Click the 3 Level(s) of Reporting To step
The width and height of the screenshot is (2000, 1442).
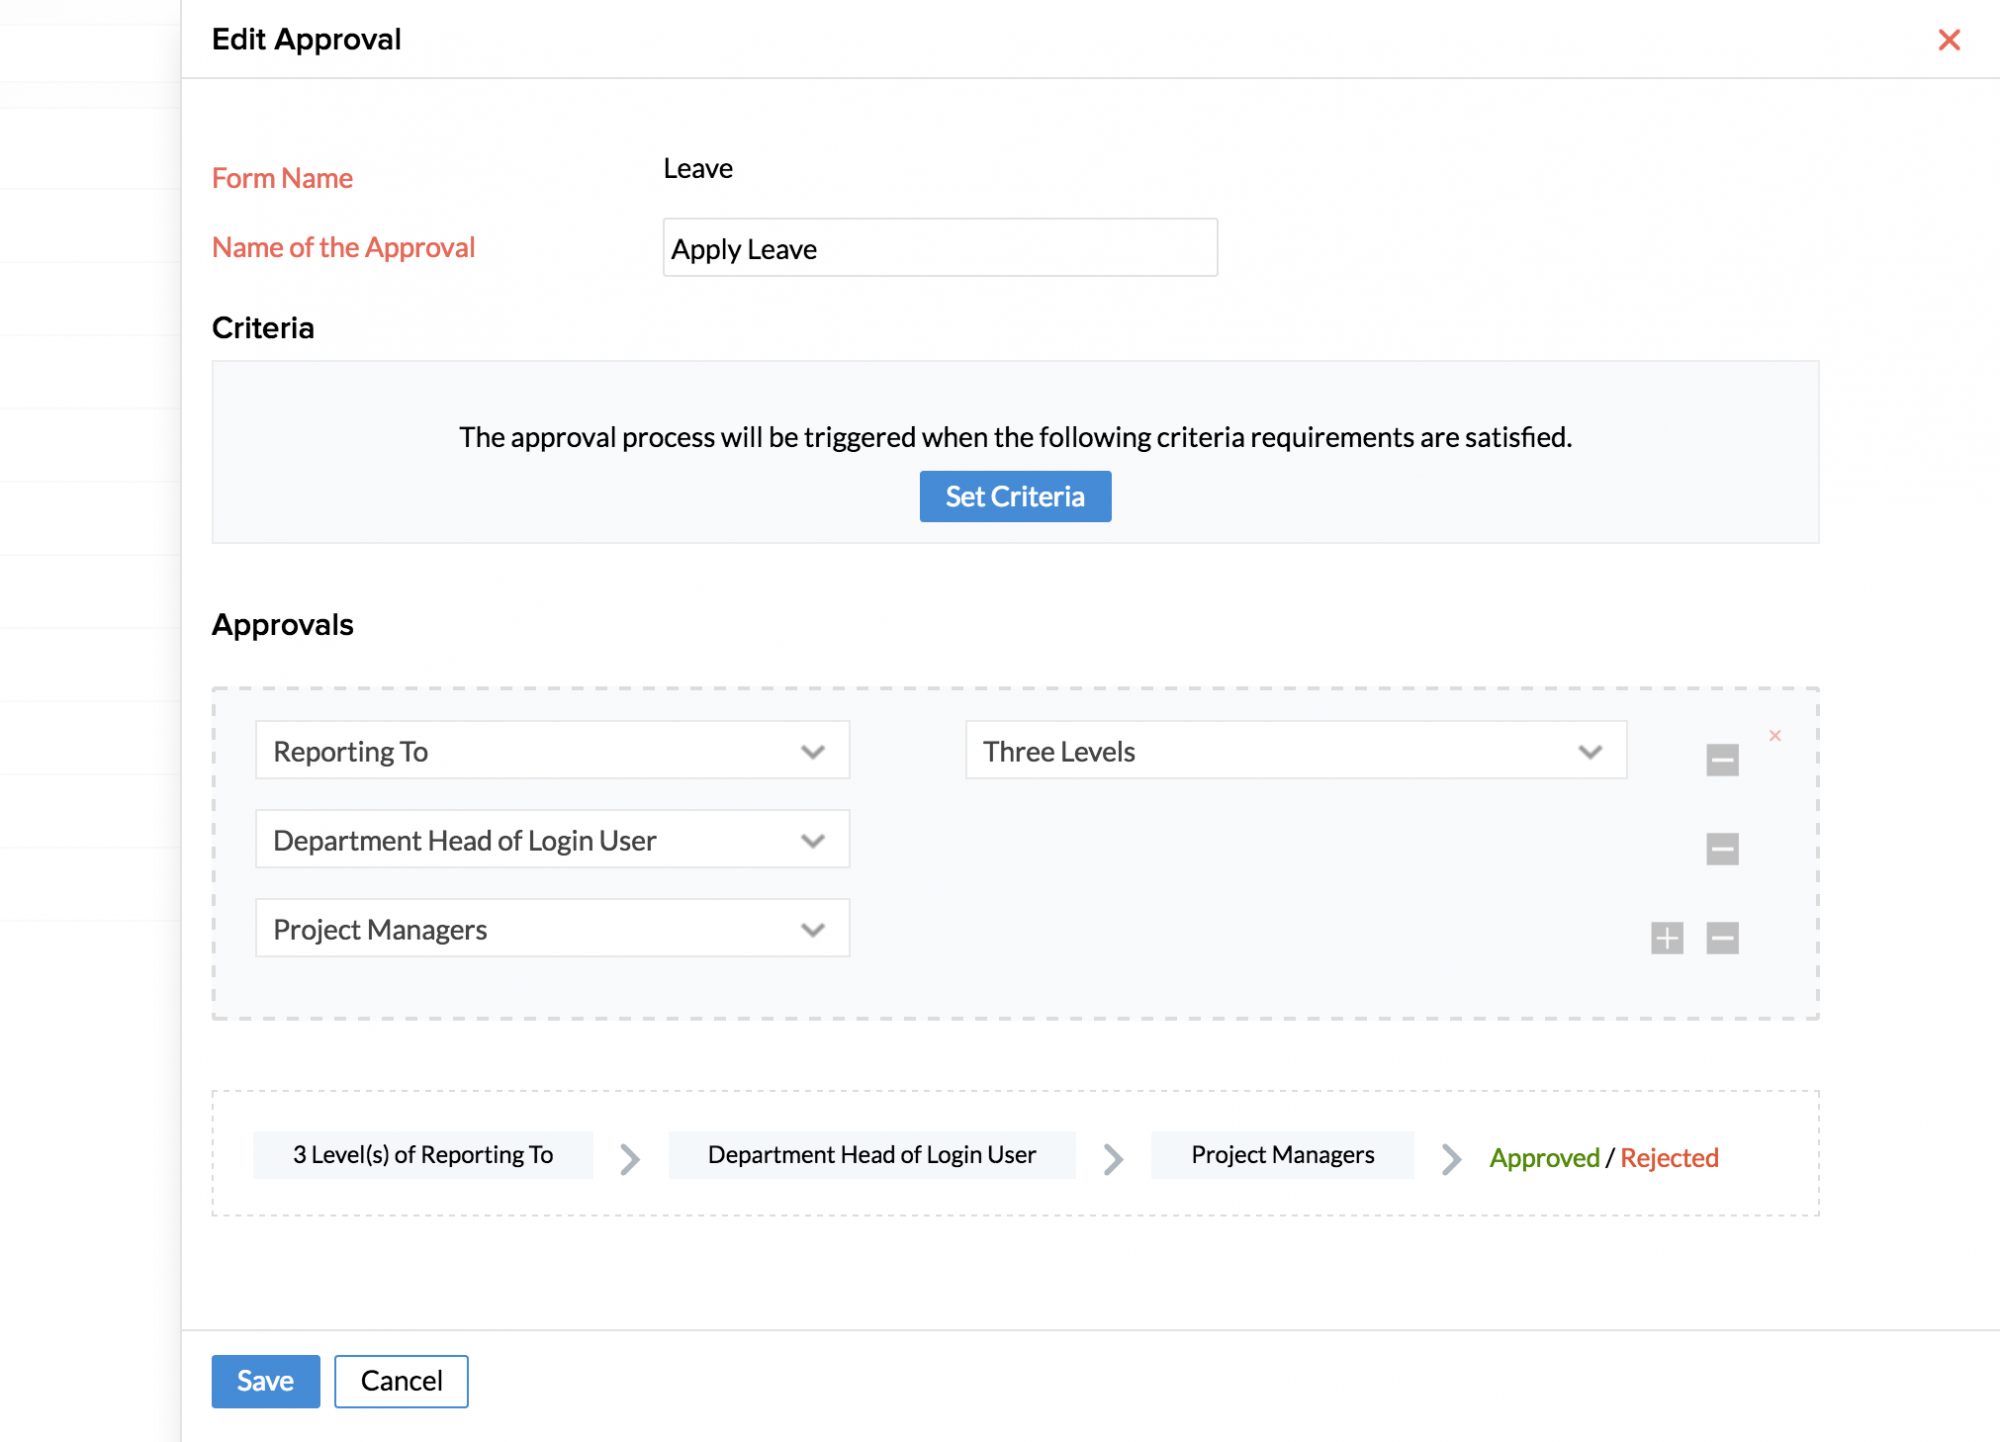[x=423, y=1155]
